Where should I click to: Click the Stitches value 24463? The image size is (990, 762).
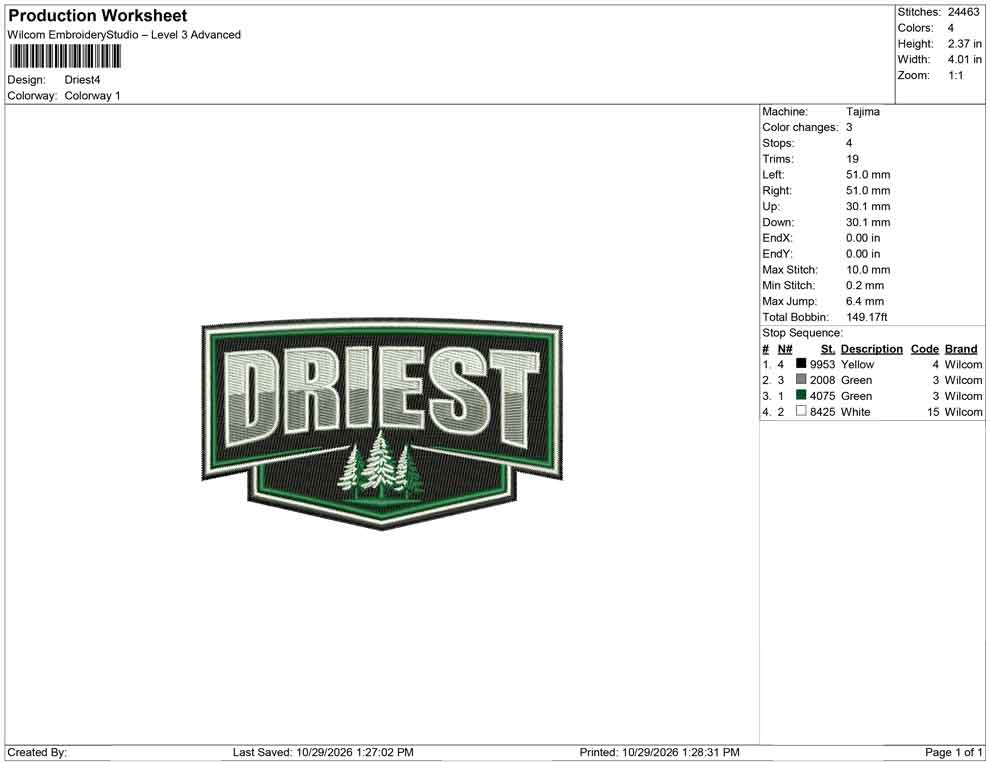click(x=963, y=12)
